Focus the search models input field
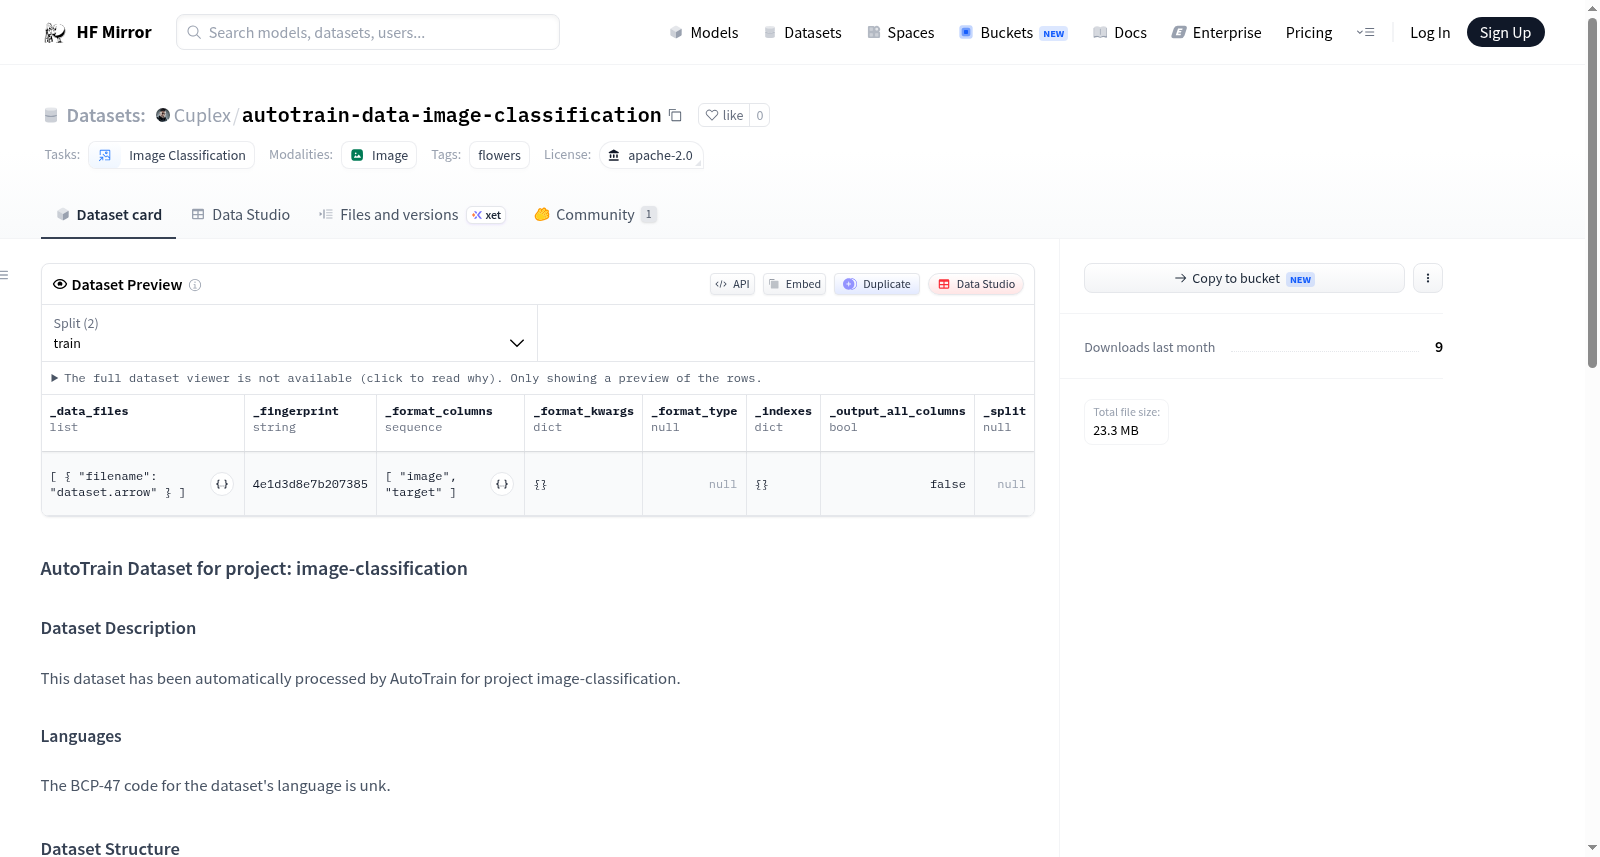1600x857 pixels. click(x=368, y=32)
